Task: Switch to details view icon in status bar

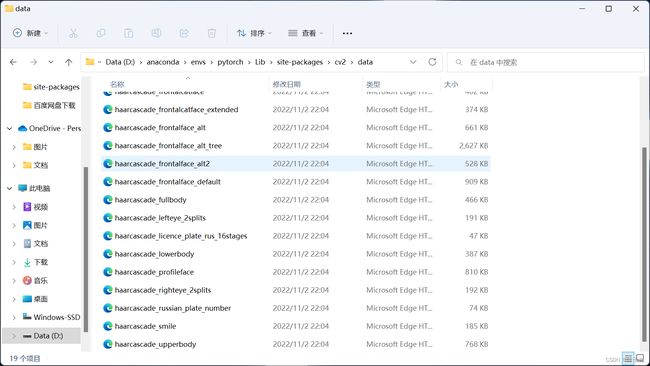Action: pos(628,358)
